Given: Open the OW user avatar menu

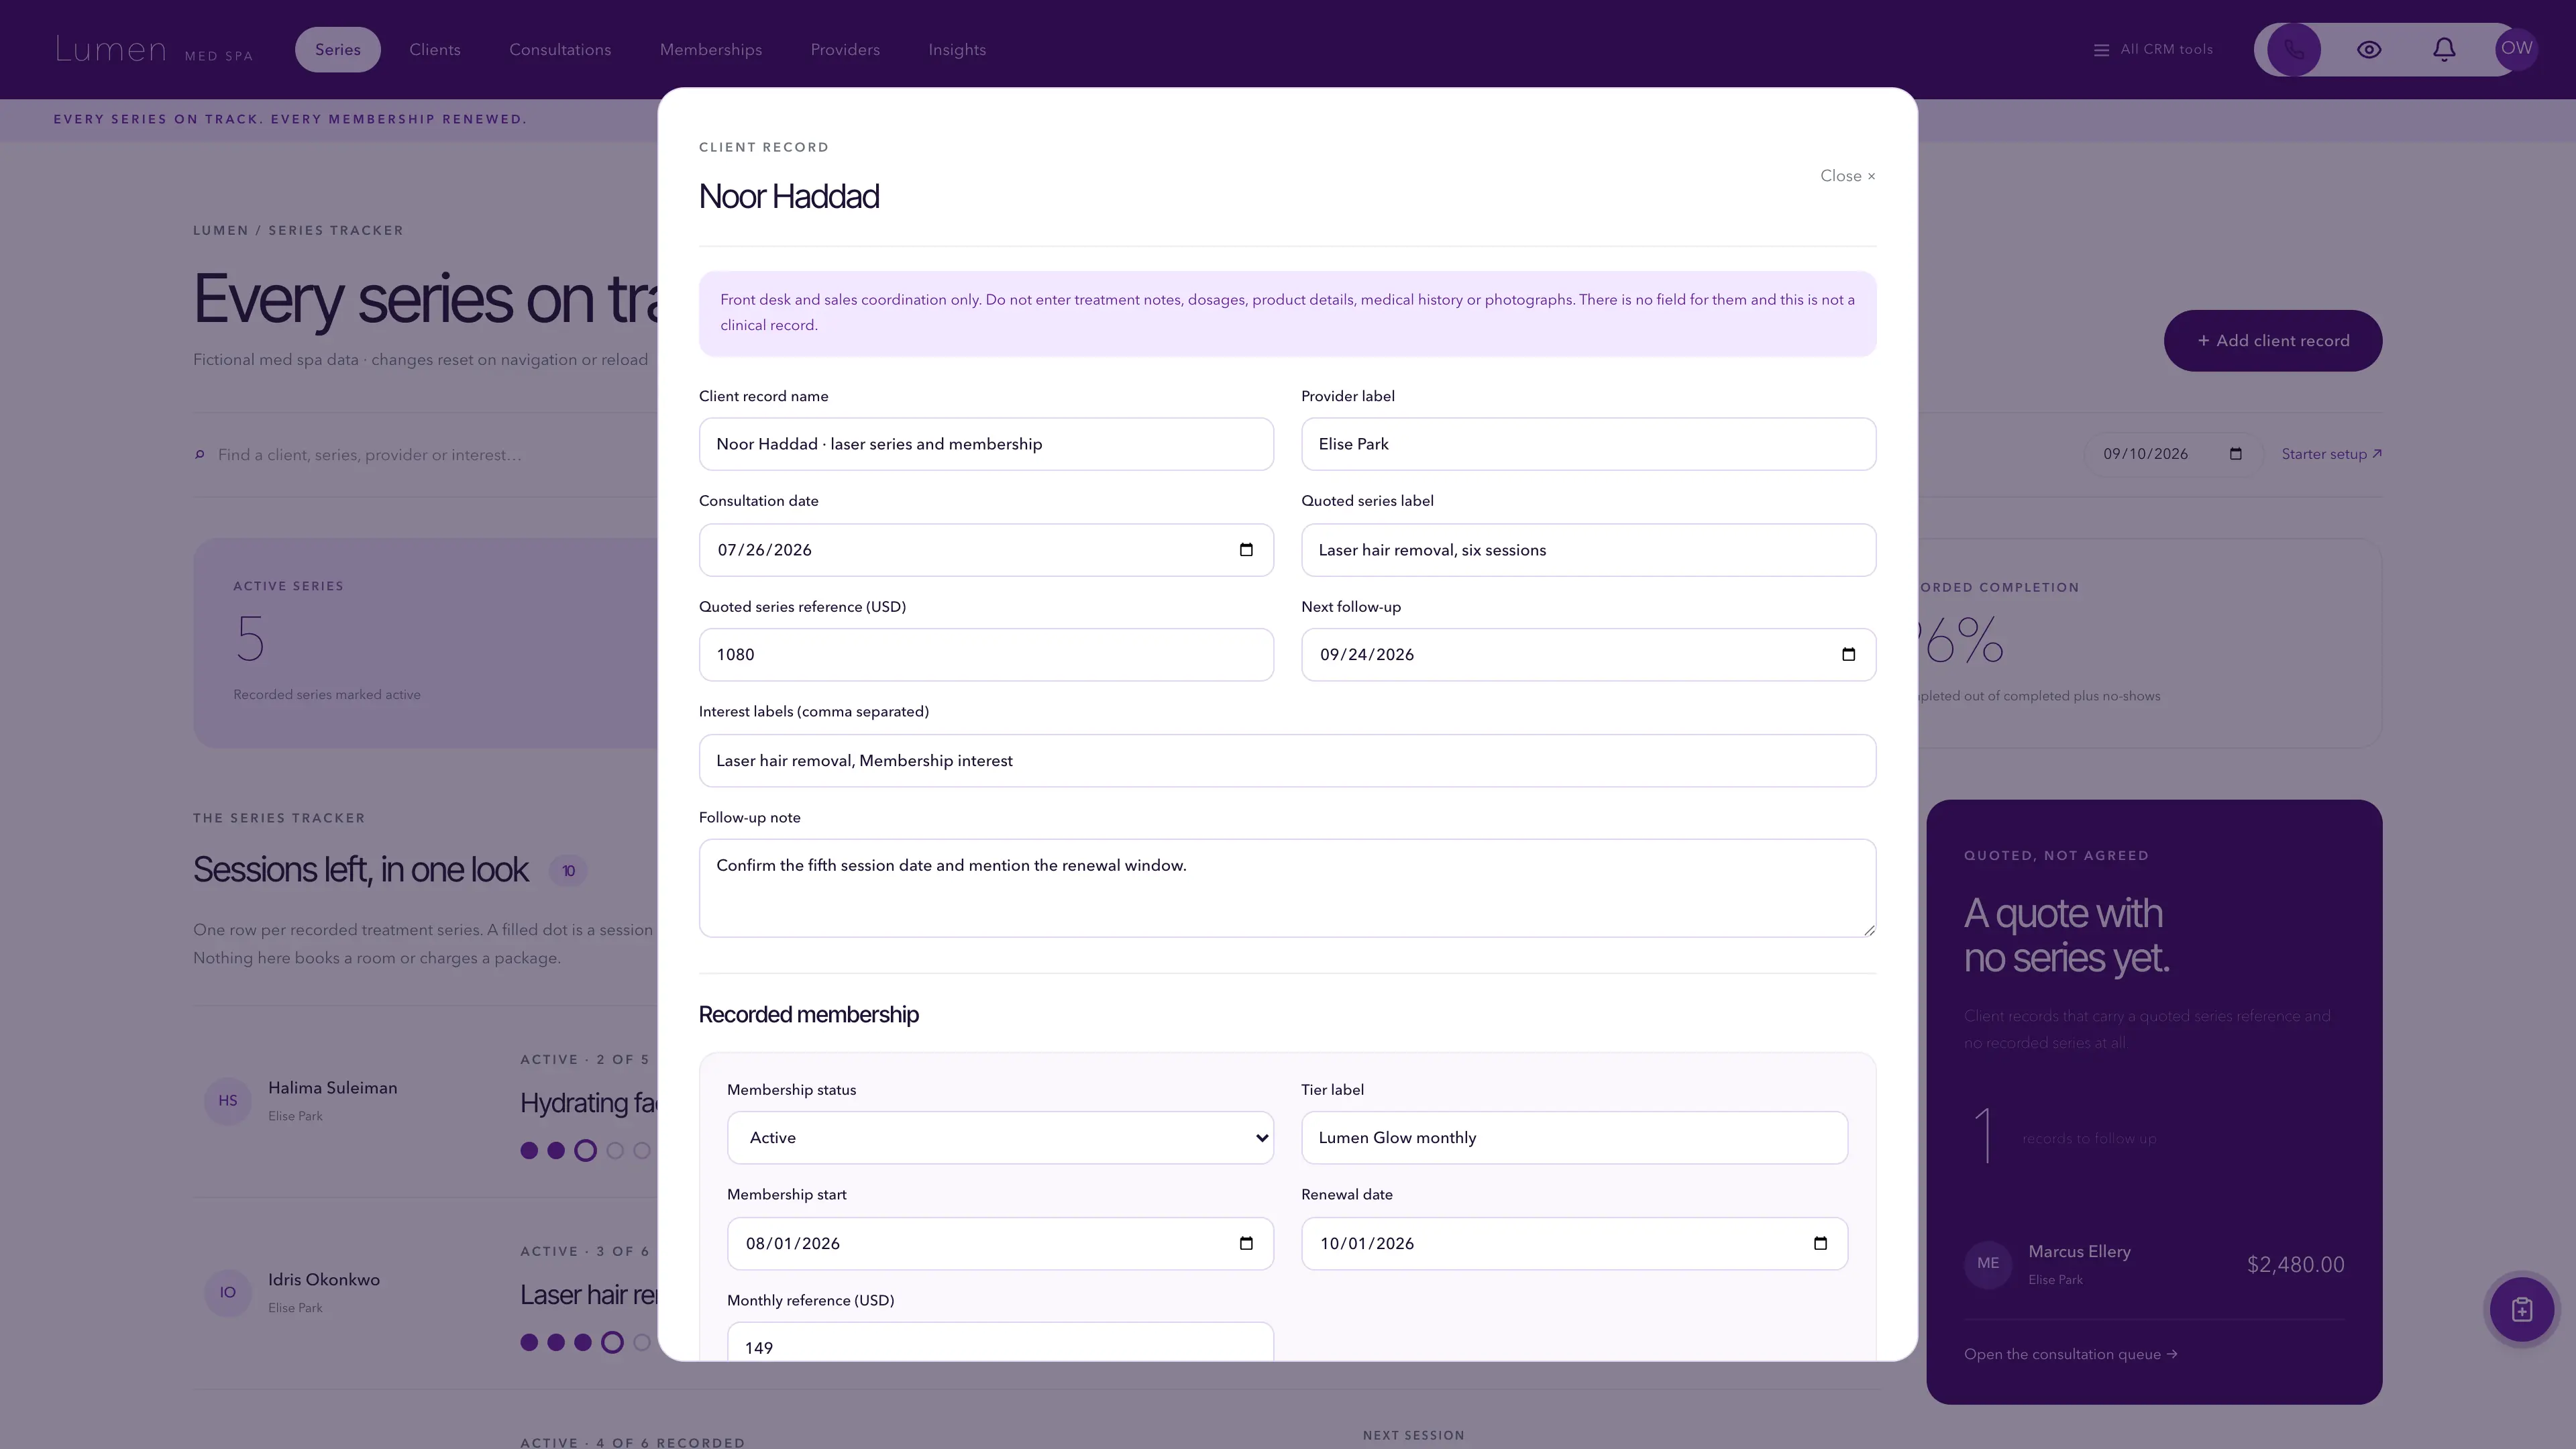Looking at the screenshot, I should pyautogui.click(x=2516, y=48).
